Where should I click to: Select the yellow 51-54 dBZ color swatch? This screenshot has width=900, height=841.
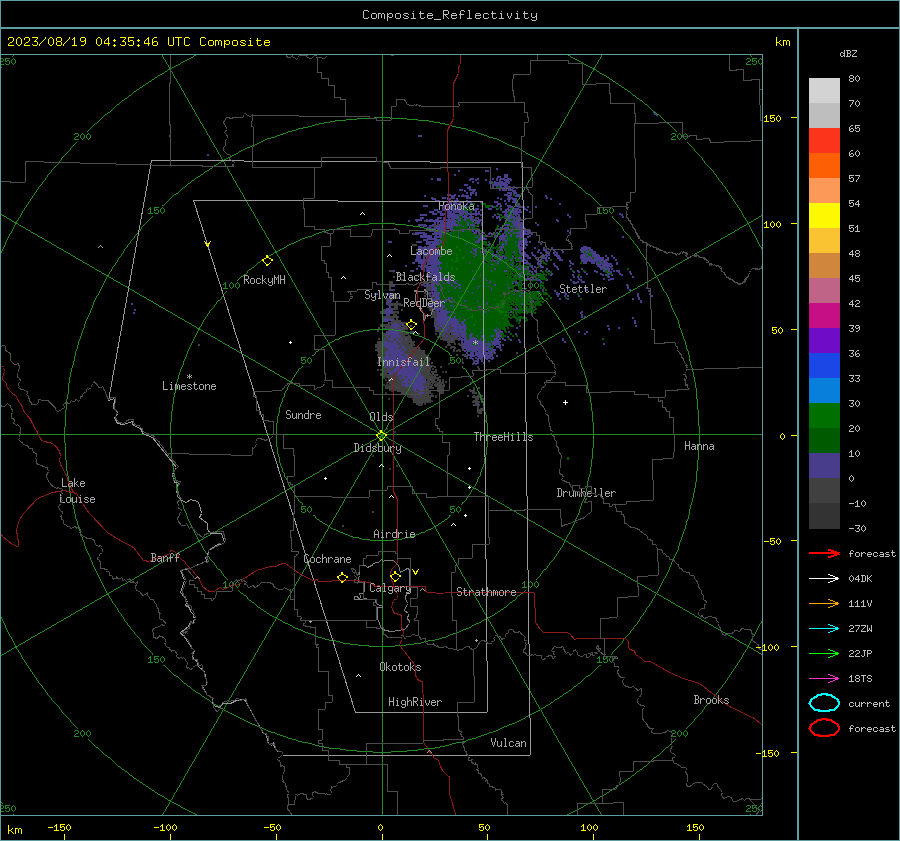coord(824,216)
